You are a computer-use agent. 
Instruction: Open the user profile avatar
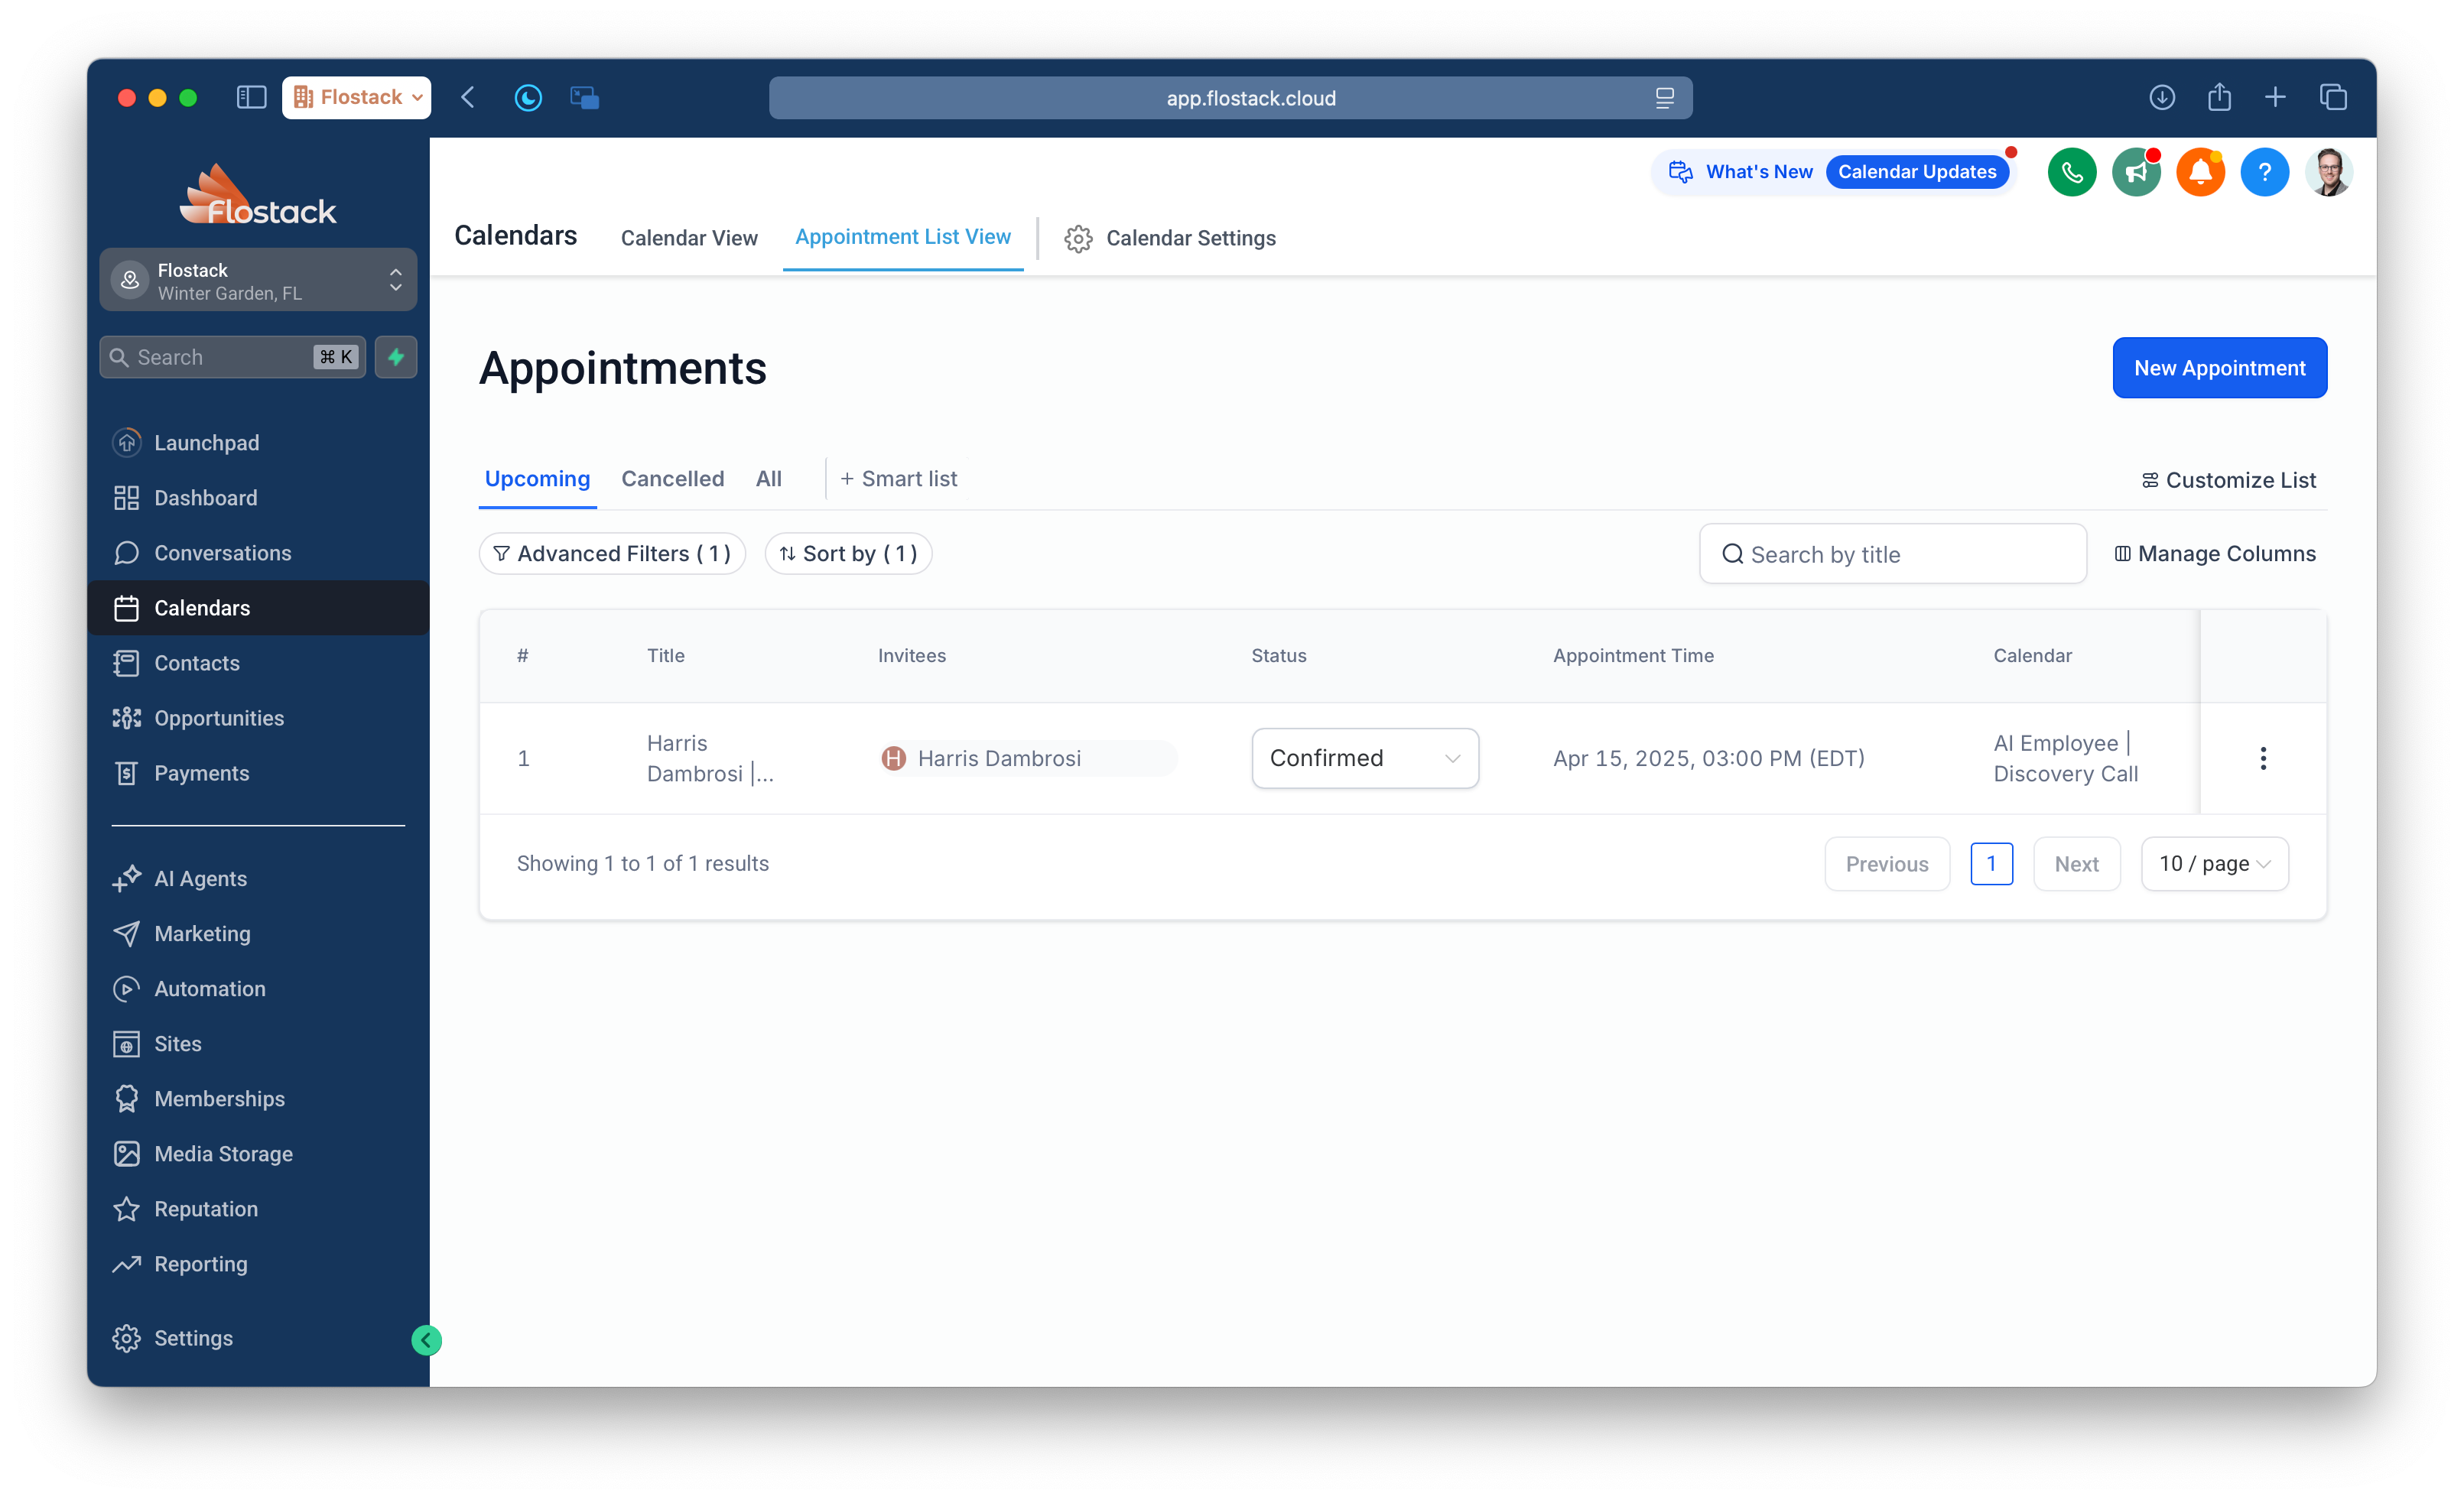[2329, 172]
